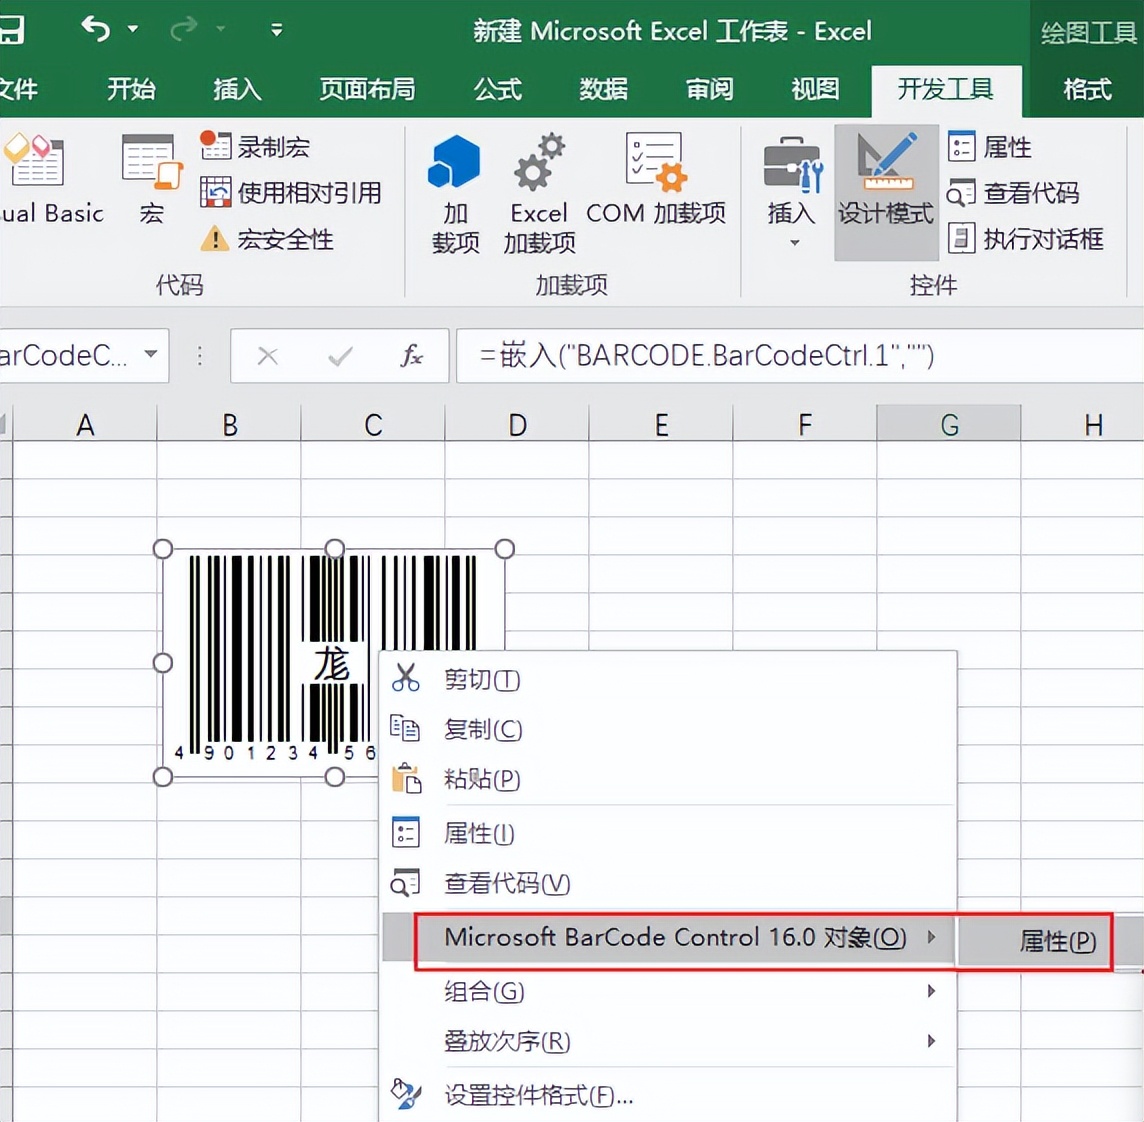Select column B header
1144x1122 pixels.
pos(229,425)
